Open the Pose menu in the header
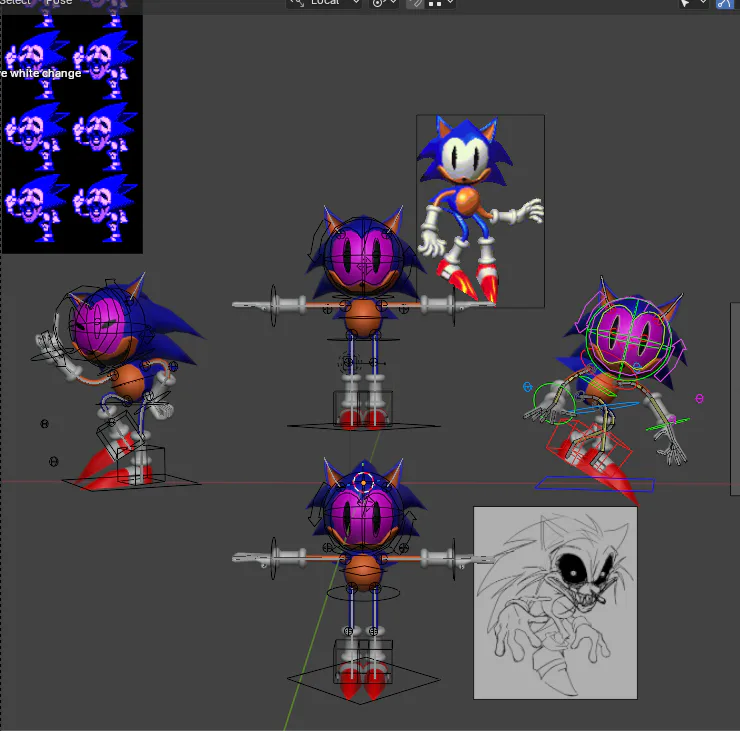This screenshot has width=740, height=731. tap(59, 2)
